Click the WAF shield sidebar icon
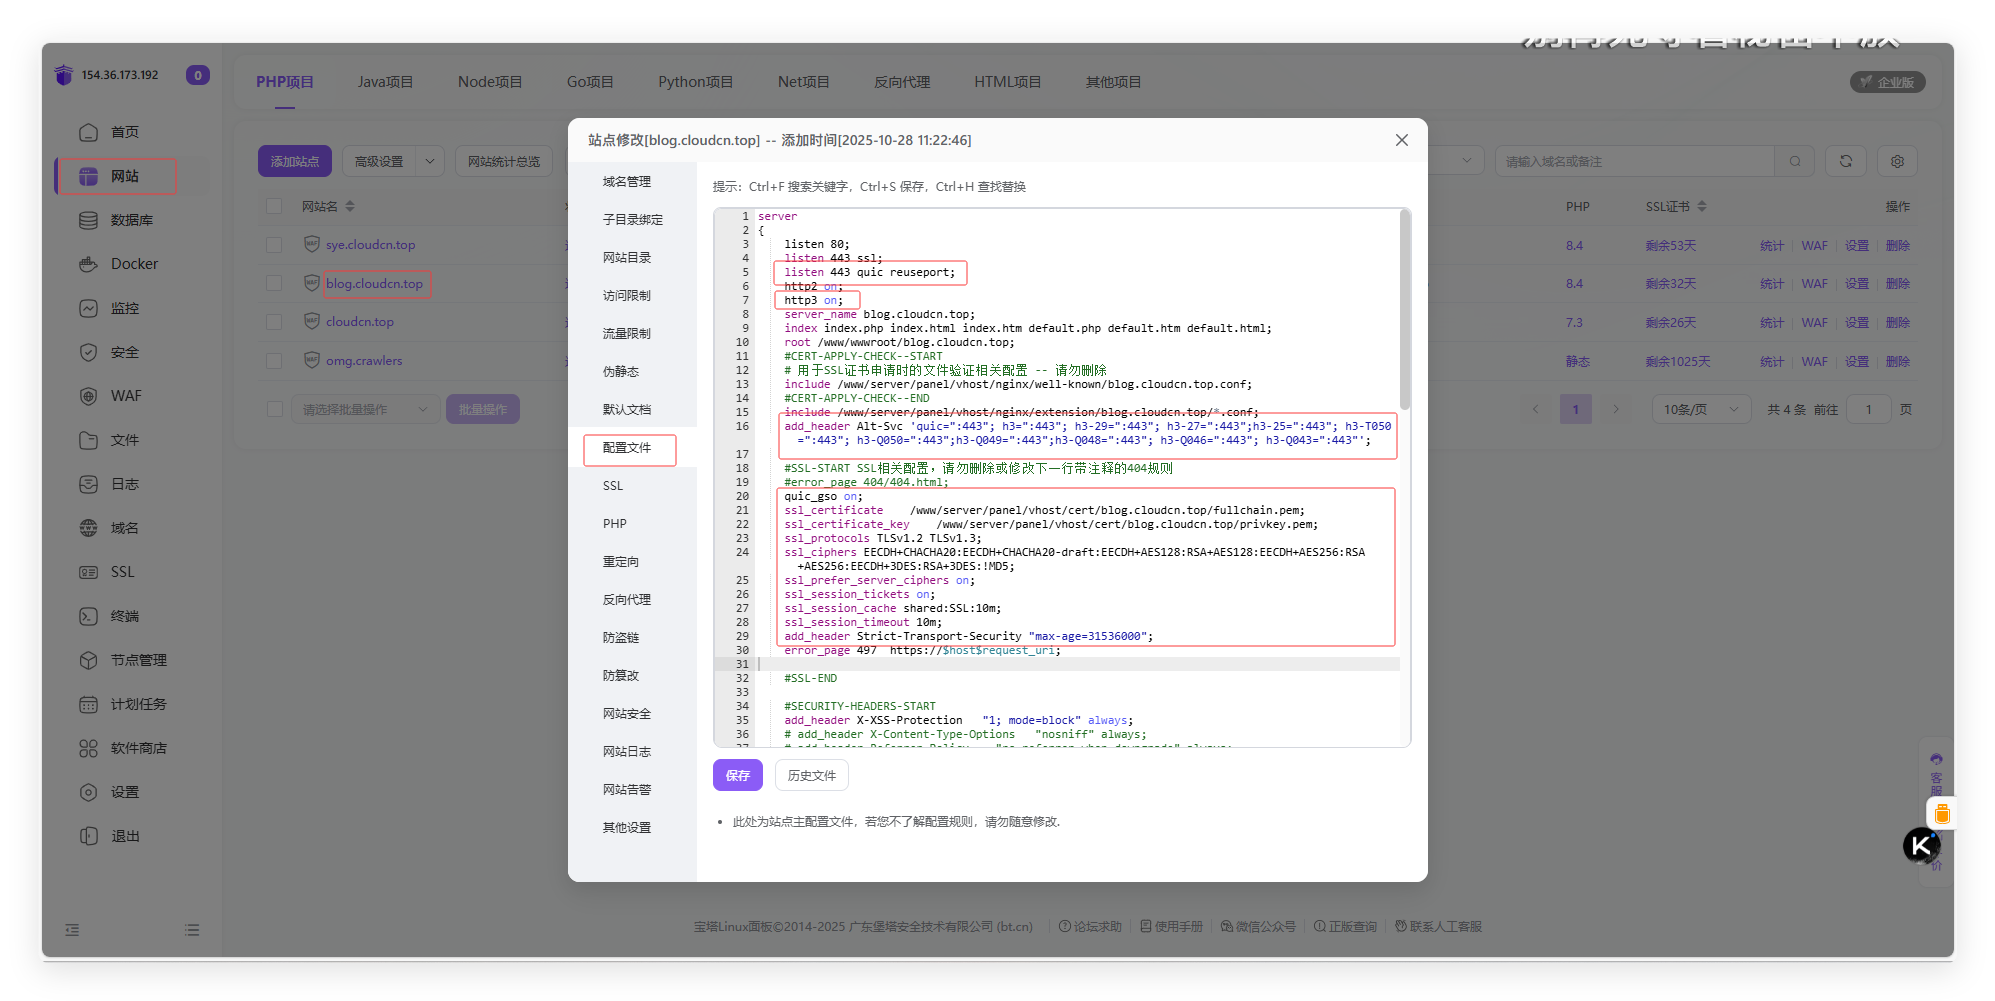 click(x=89, y=396)
